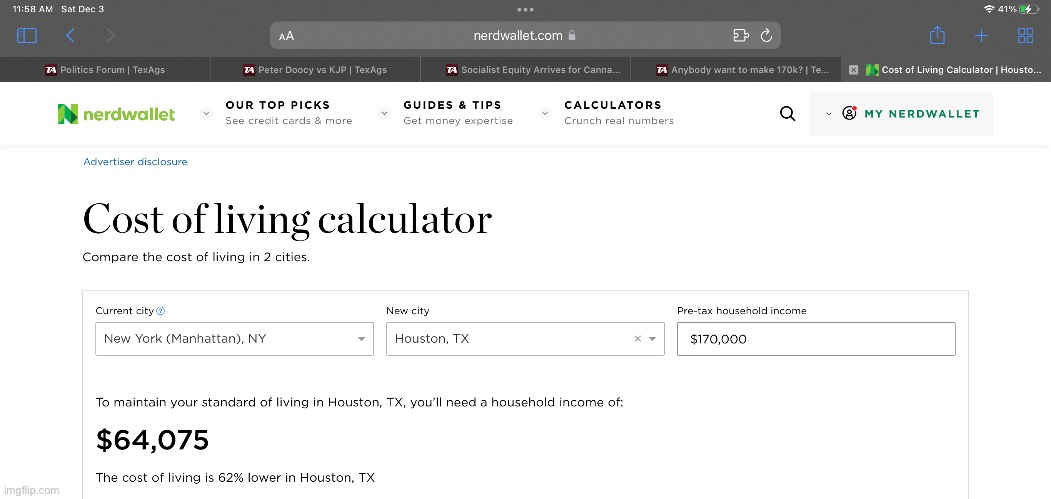Expand the Our Top Picks menu
1051x499 pixels.
point(277,113)
